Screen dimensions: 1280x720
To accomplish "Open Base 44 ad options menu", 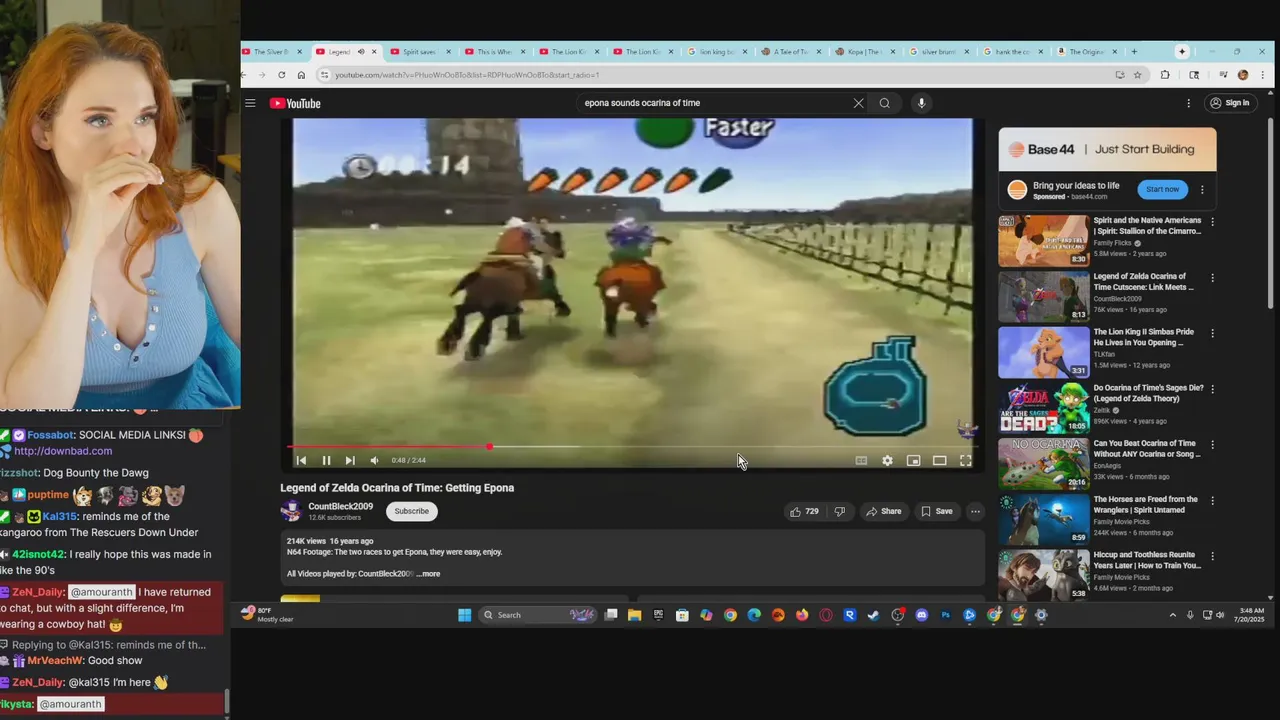I will (1202, 189).
